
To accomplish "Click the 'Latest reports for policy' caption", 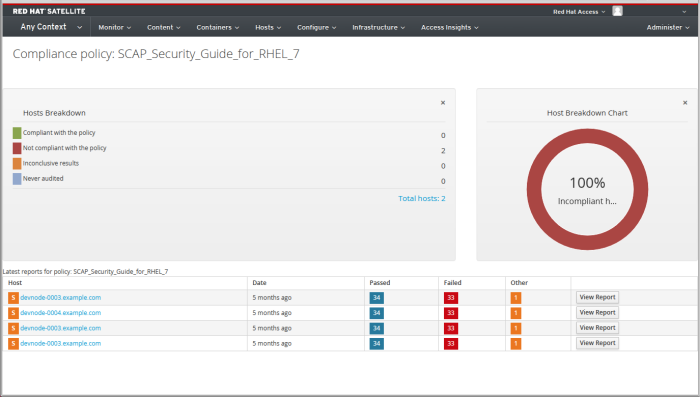I will (85, 272).
